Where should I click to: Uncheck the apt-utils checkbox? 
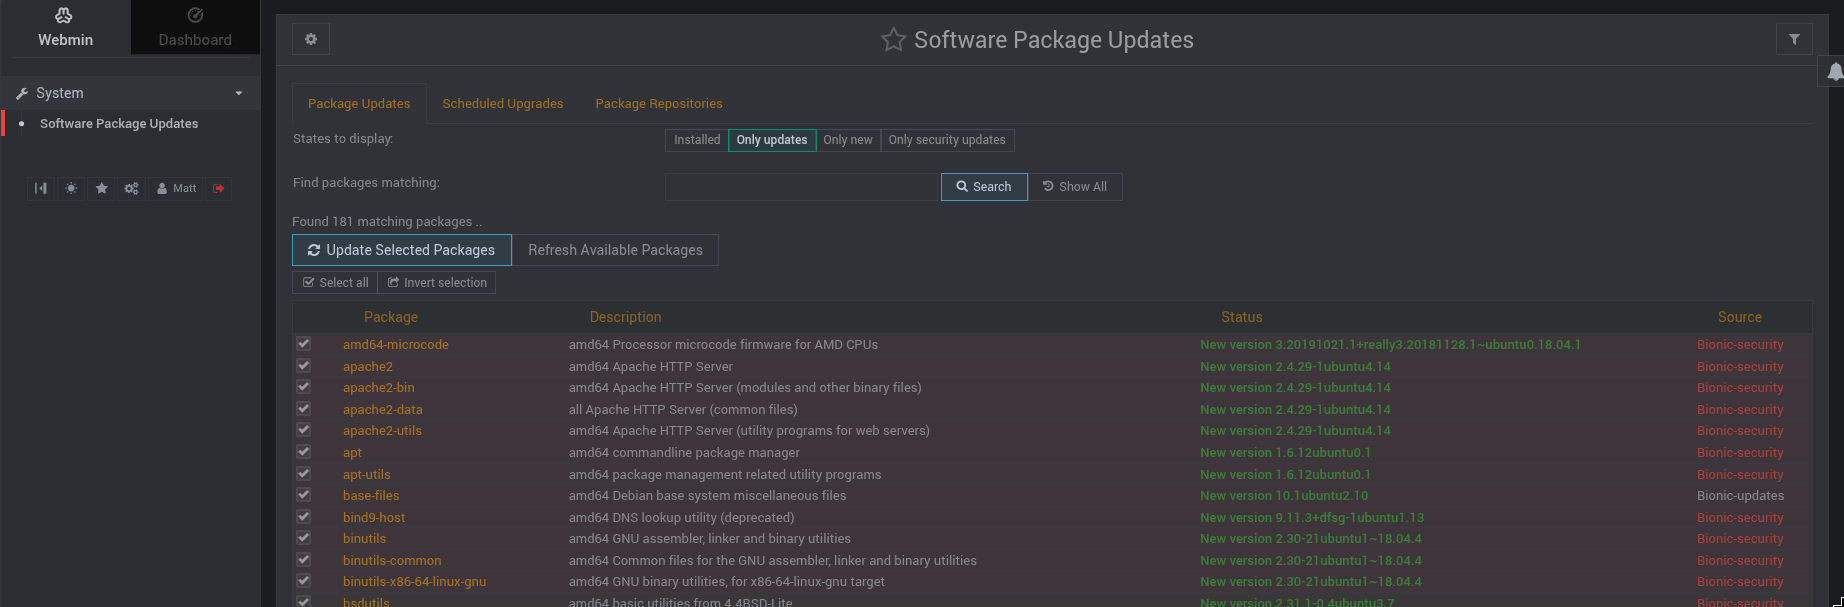click(303, 473)
